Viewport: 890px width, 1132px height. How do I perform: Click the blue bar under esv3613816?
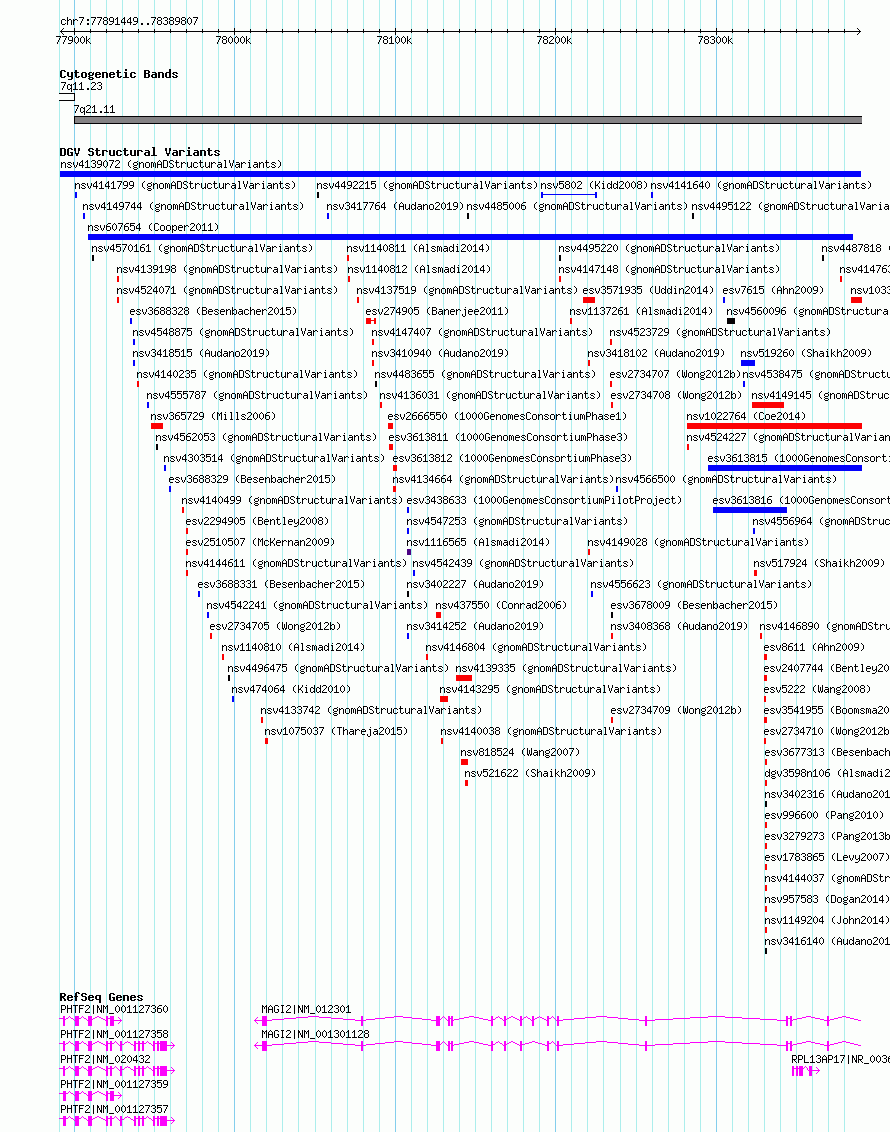750,510
